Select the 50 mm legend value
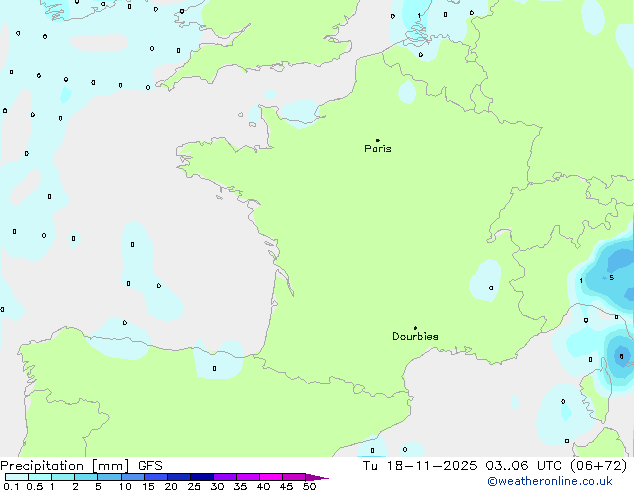The height and width of the screenshot is (490, 634). point(310,486)
